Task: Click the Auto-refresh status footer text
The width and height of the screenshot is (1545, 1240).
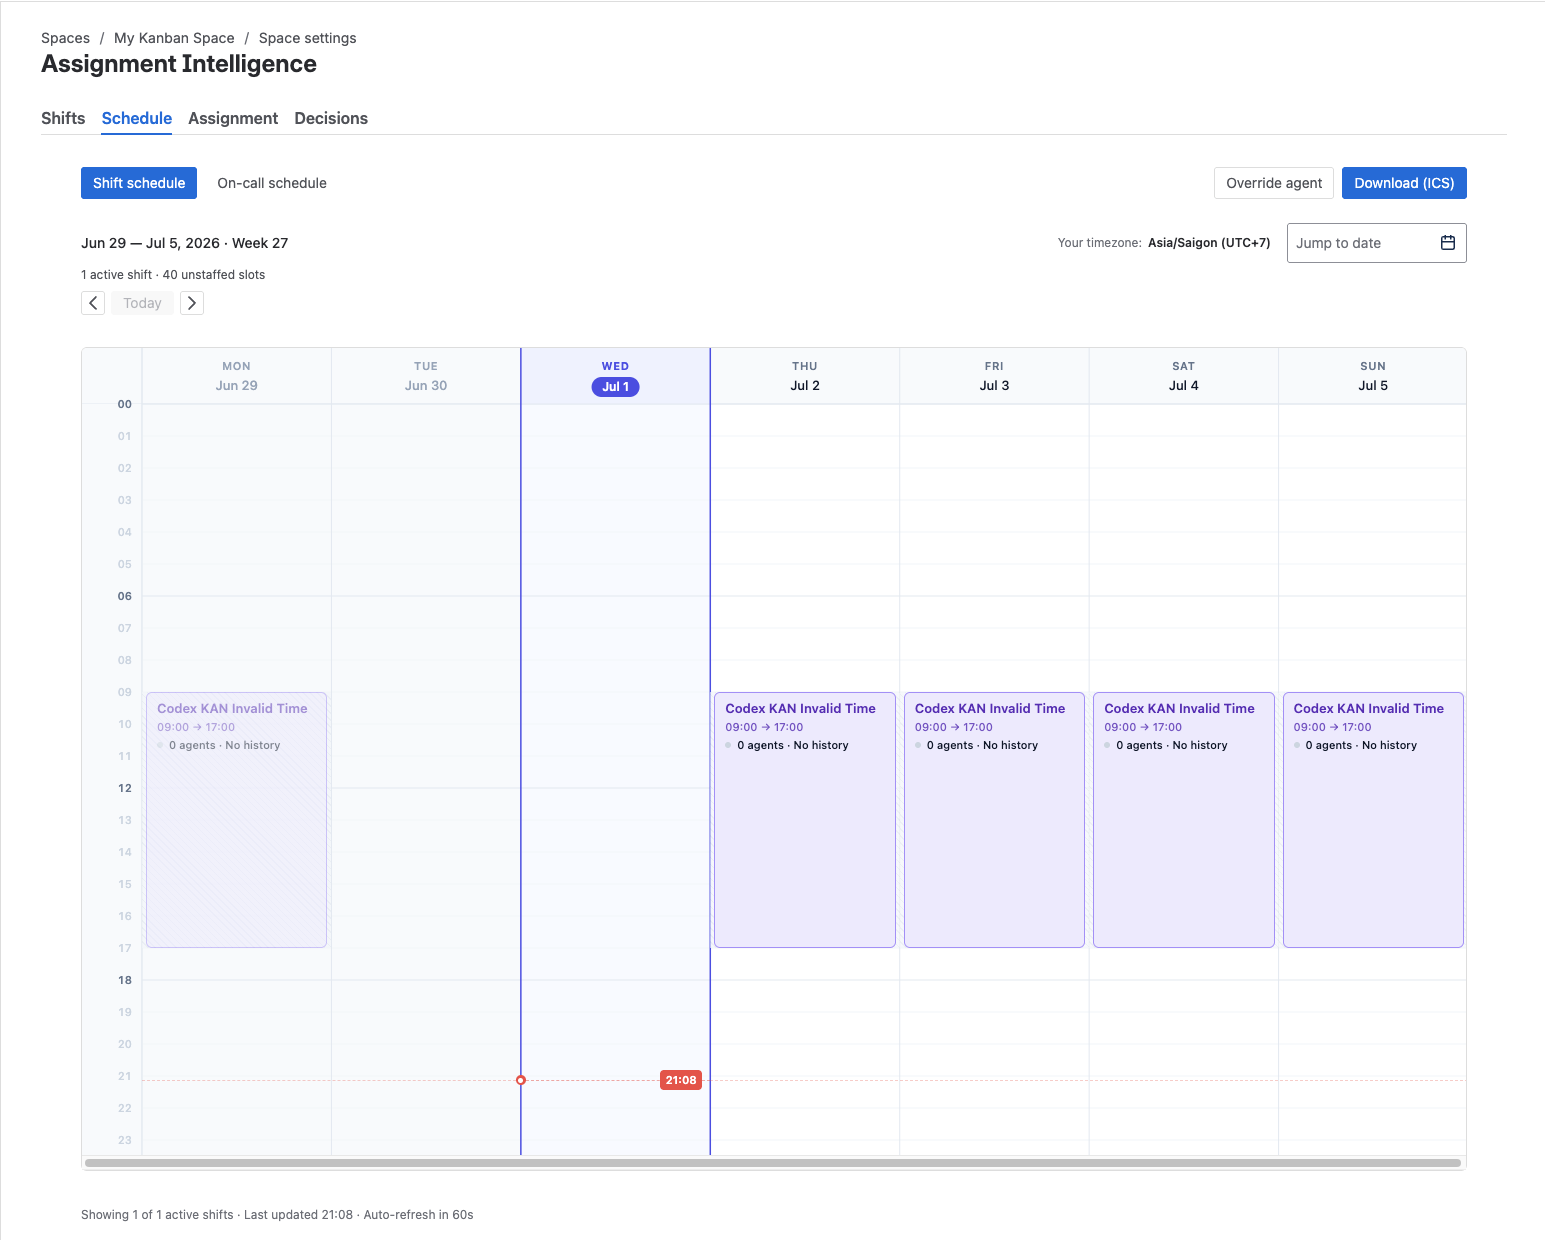Action: click(x=418, y=1215)
